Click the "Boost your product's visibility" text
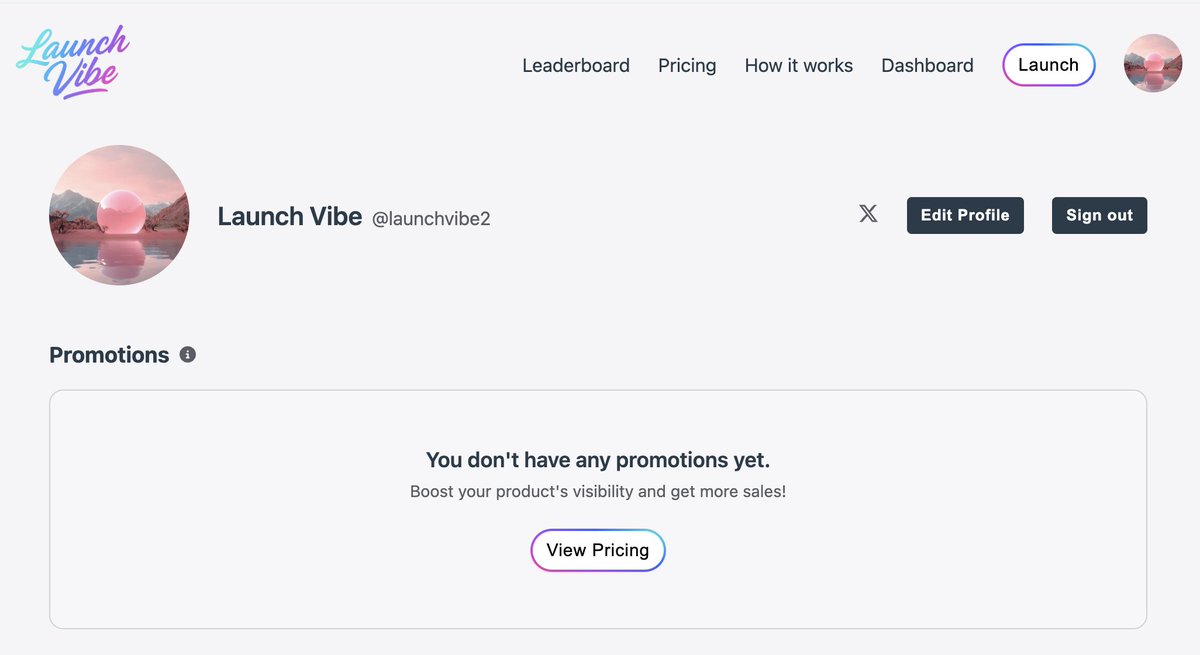 [598, 492]
